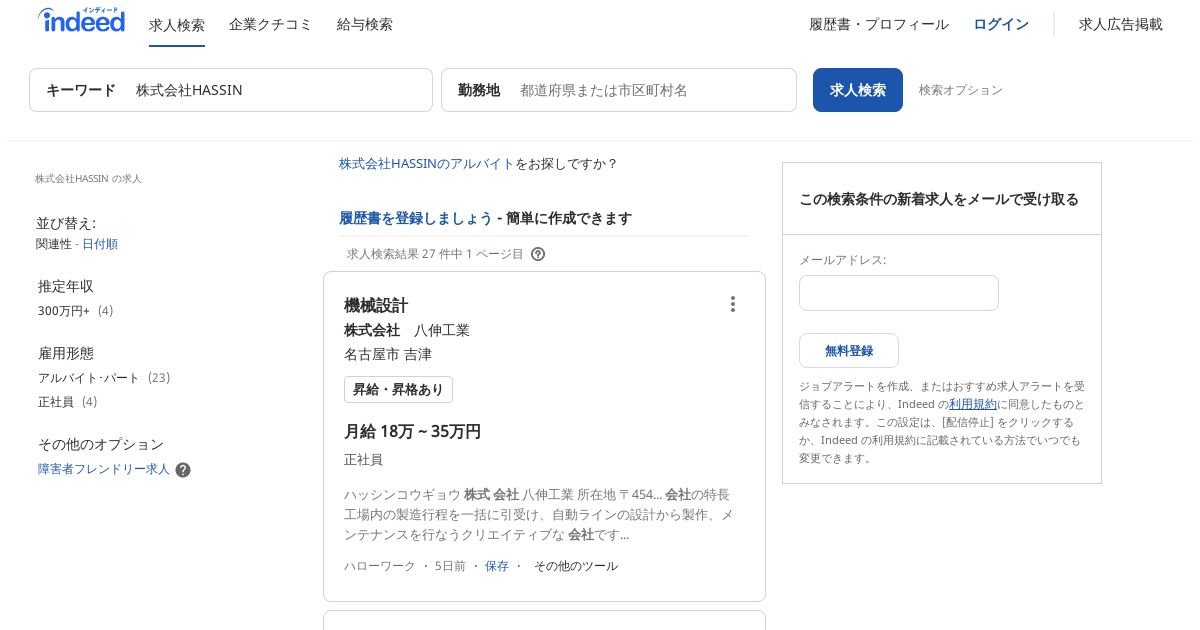Click the 昇給・昇格あり tag
Image resolution: width=1200 pixels, height=630 pixels.
pos(398,390)
